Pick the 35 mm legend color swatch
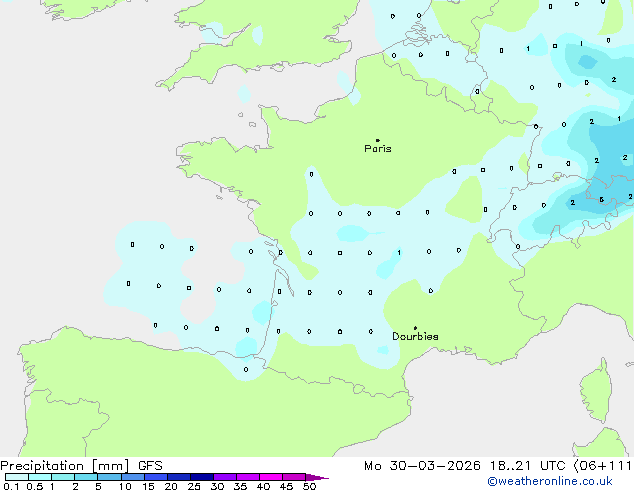 [x=248, y=477]
